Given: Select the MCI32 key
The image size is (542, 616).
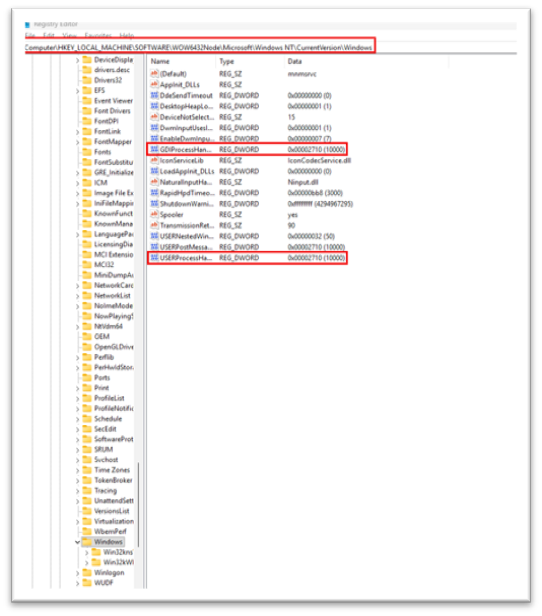Looking at the screenshot, I should [x=104, y=264].
